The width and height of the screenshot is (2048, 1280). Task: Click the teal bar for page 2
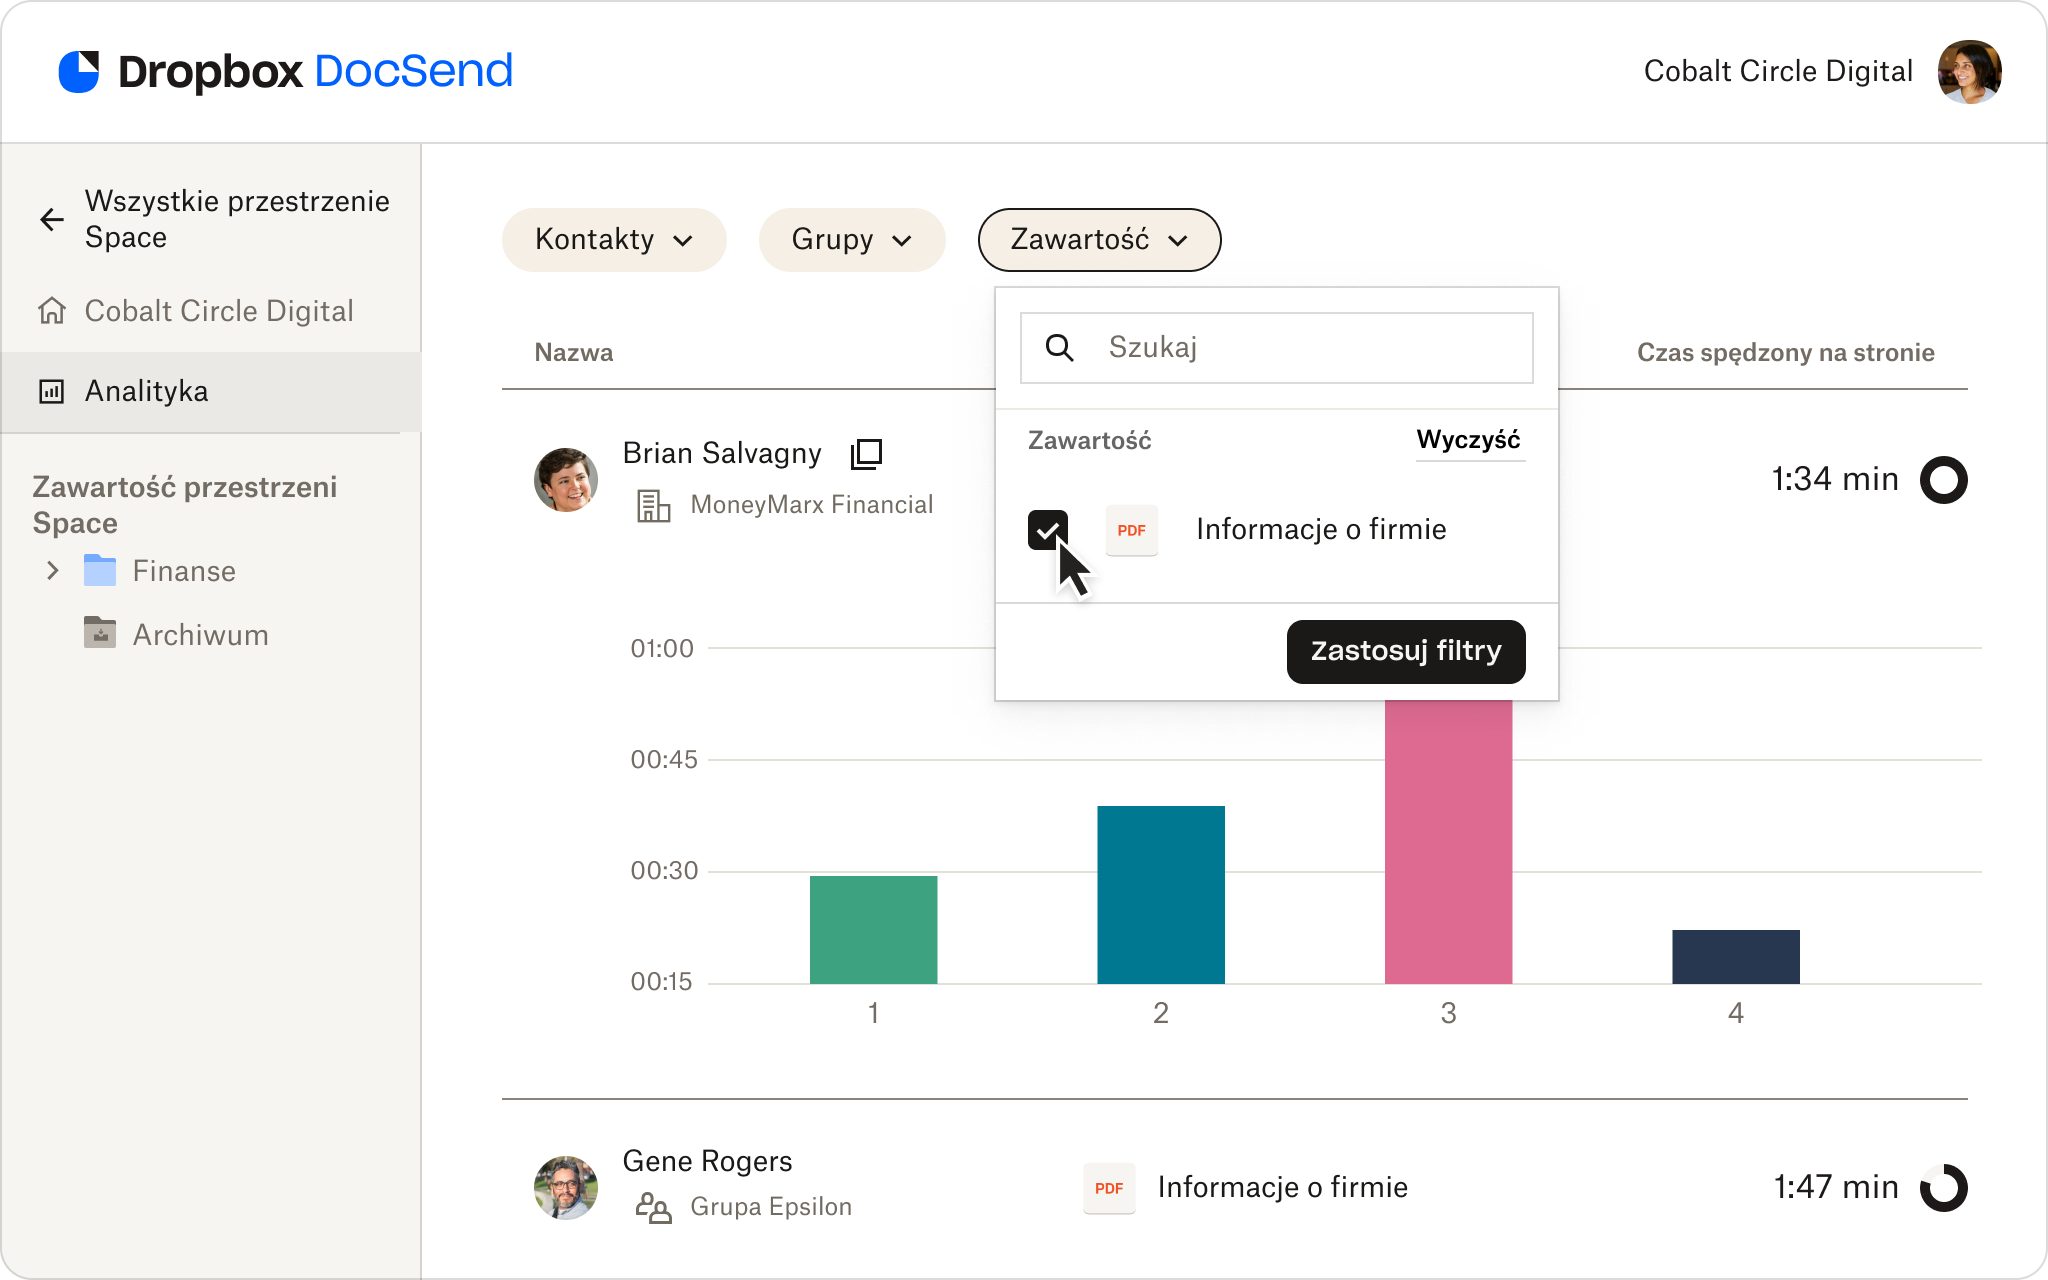click(x=1161, y=895)
